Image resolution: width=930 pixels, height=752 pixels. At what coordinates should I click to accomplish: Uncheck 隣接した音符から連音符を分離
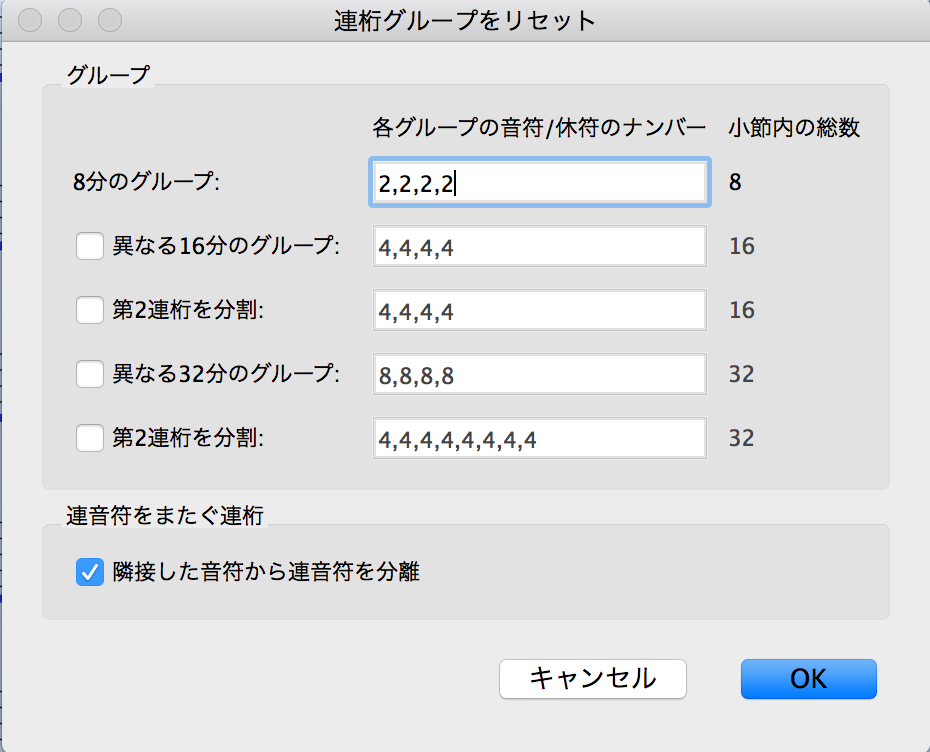90,572
